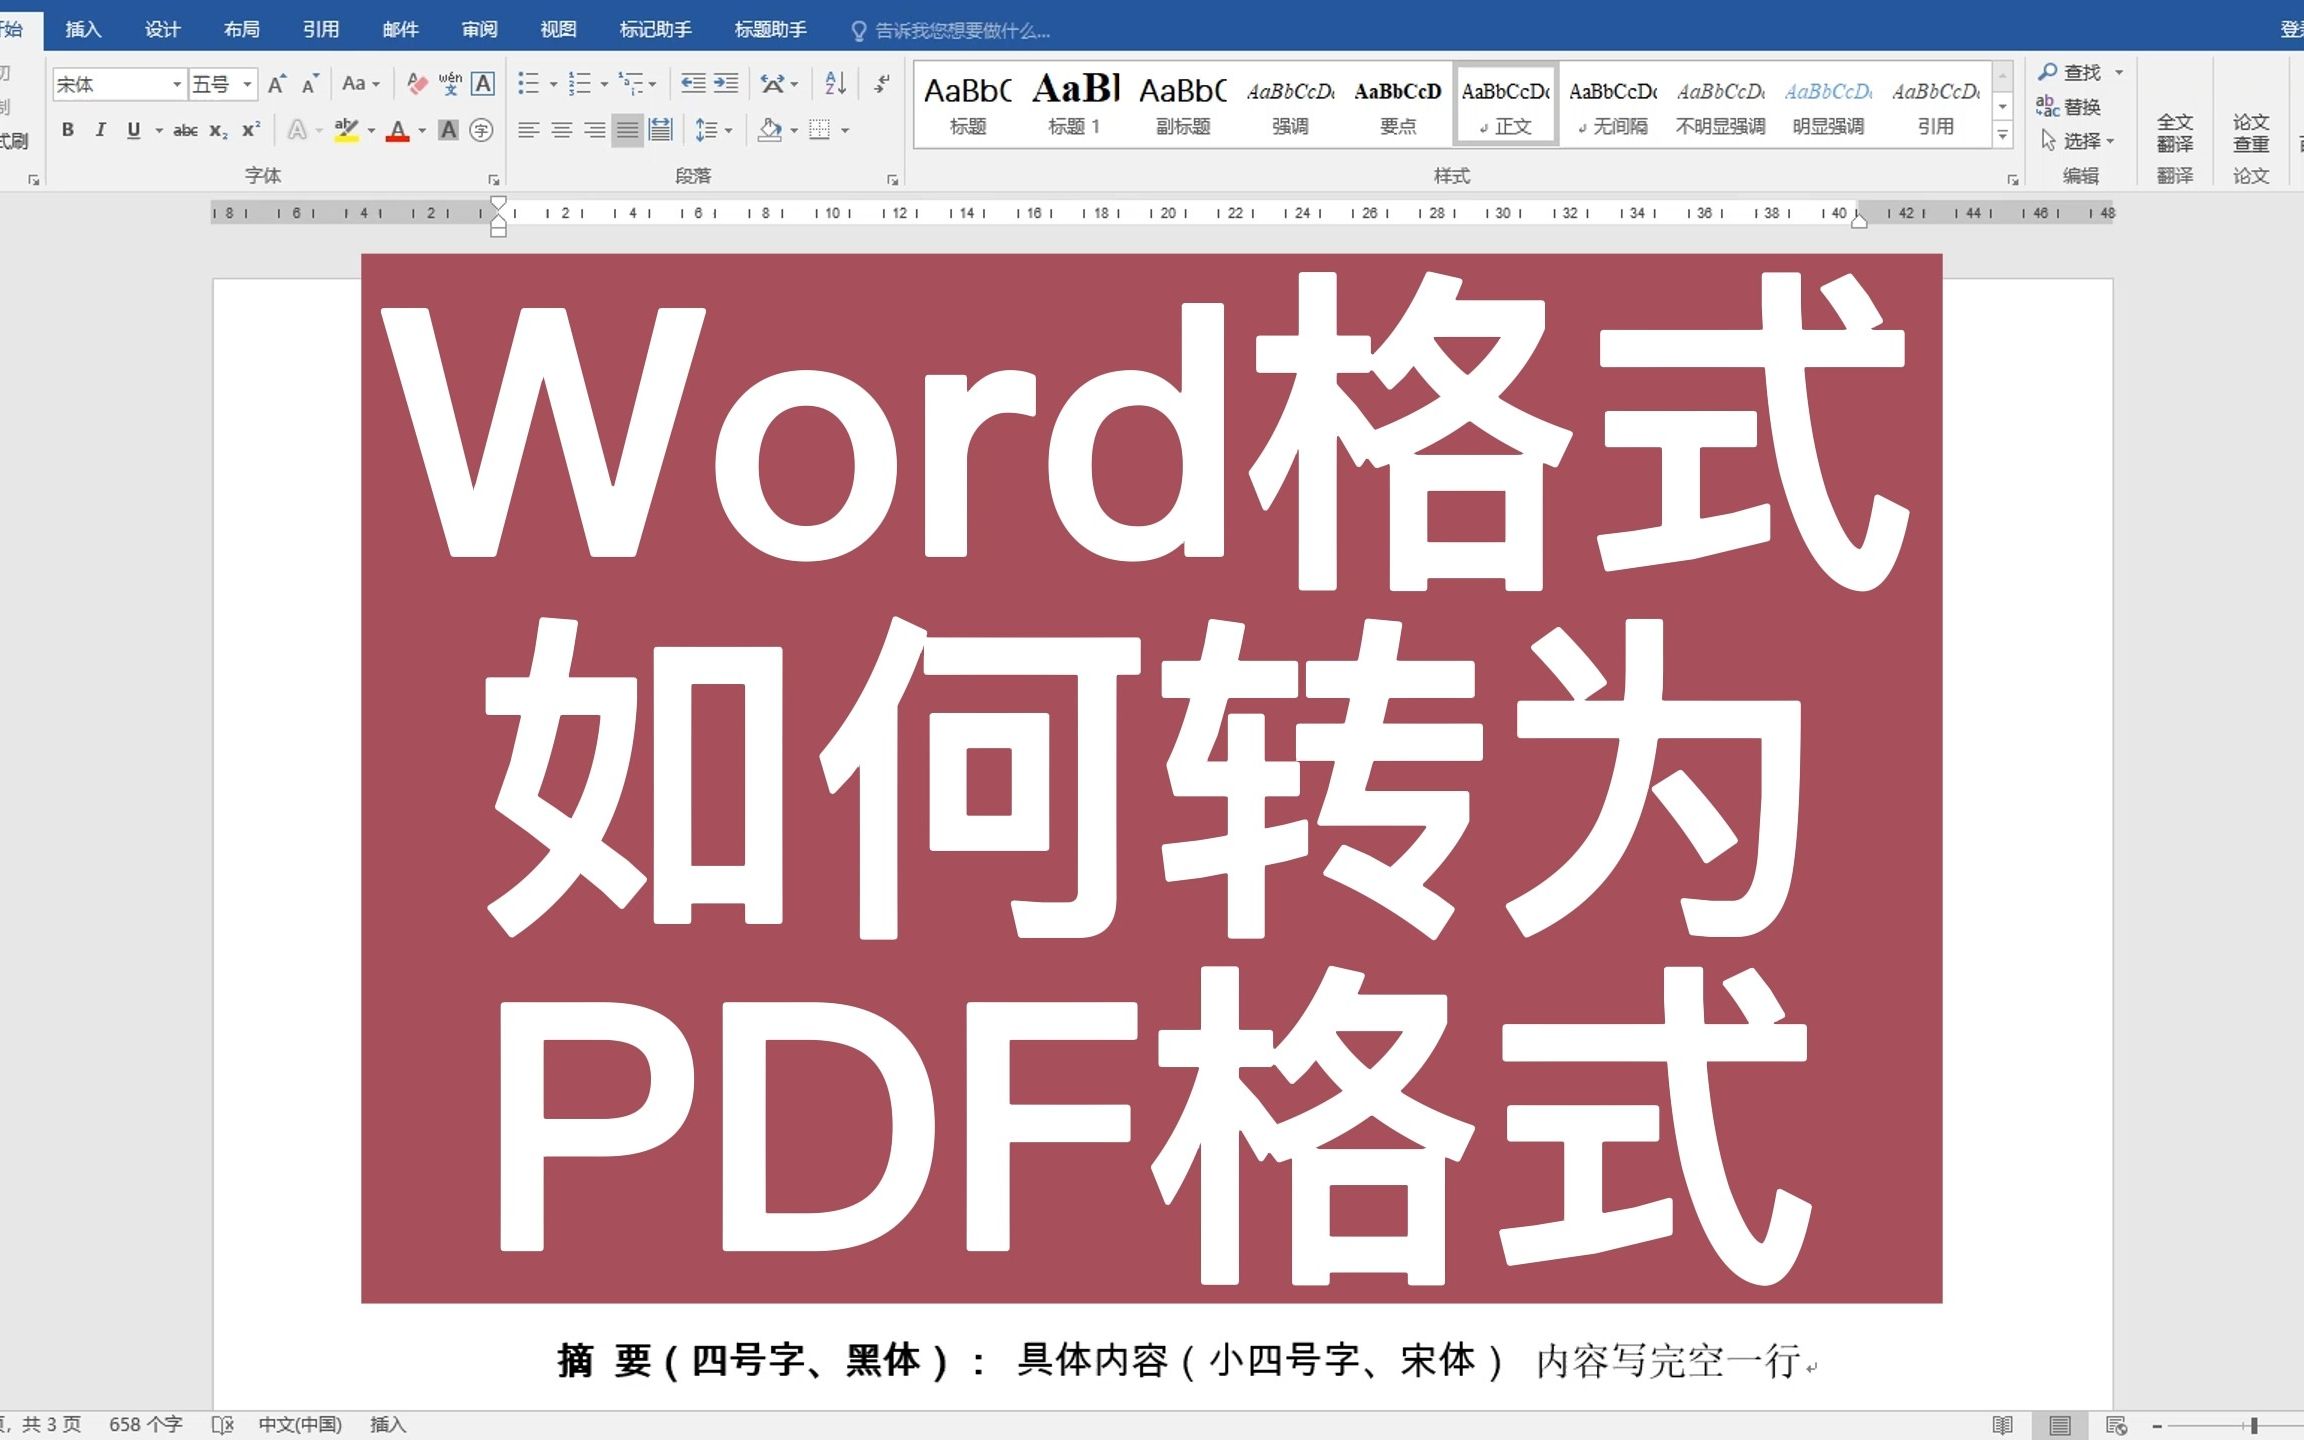Switch to the 引用 tab
Image resolution: width=2304 pixels, height=1440 pixels.
coord(320,30)
